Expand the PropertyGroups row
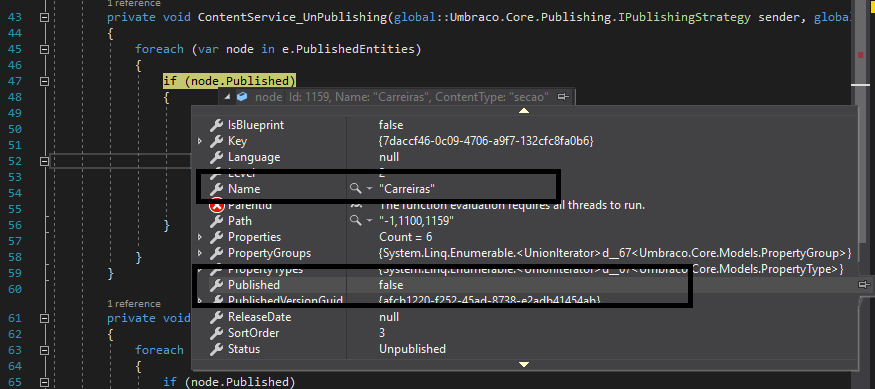875x389 pixels. (200, 253)
